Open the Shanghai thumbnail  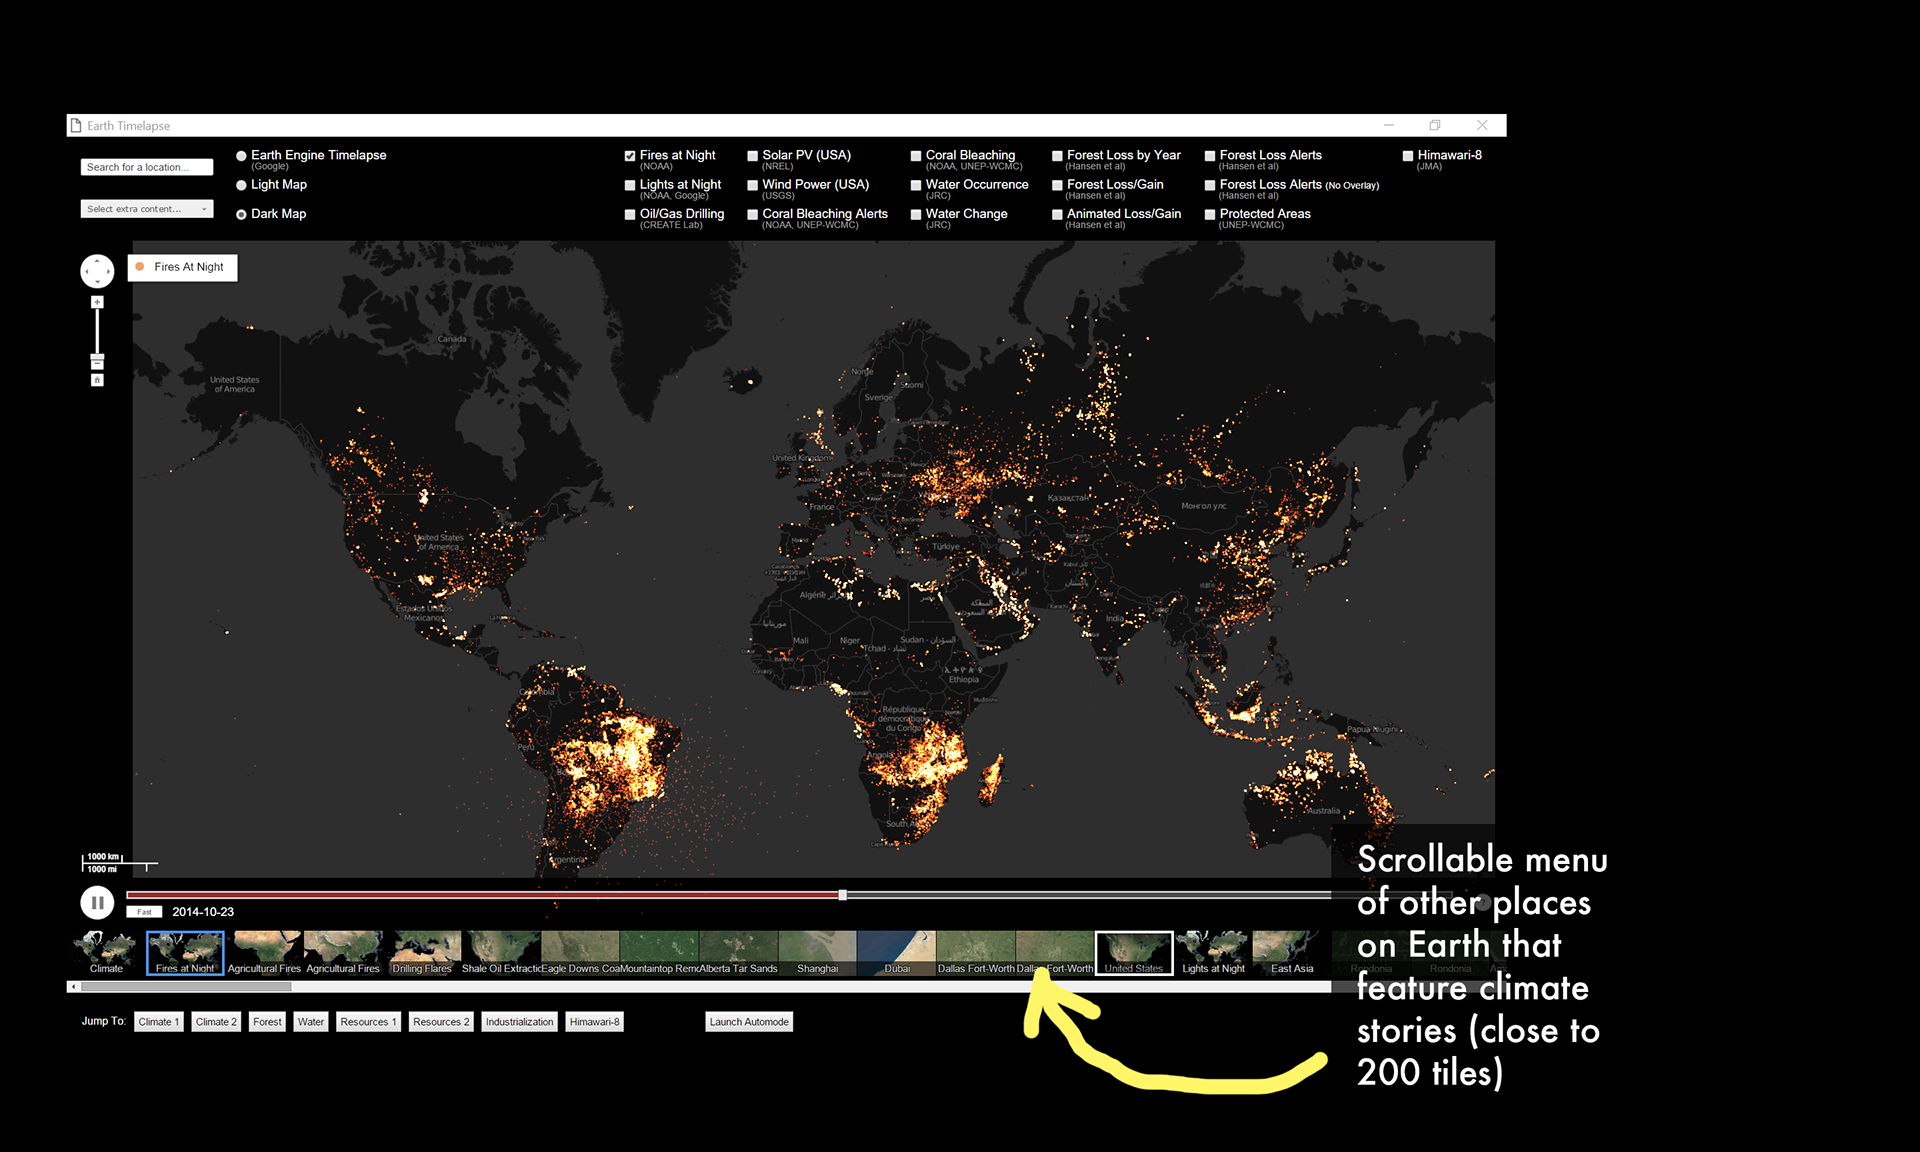coord(817,953)
